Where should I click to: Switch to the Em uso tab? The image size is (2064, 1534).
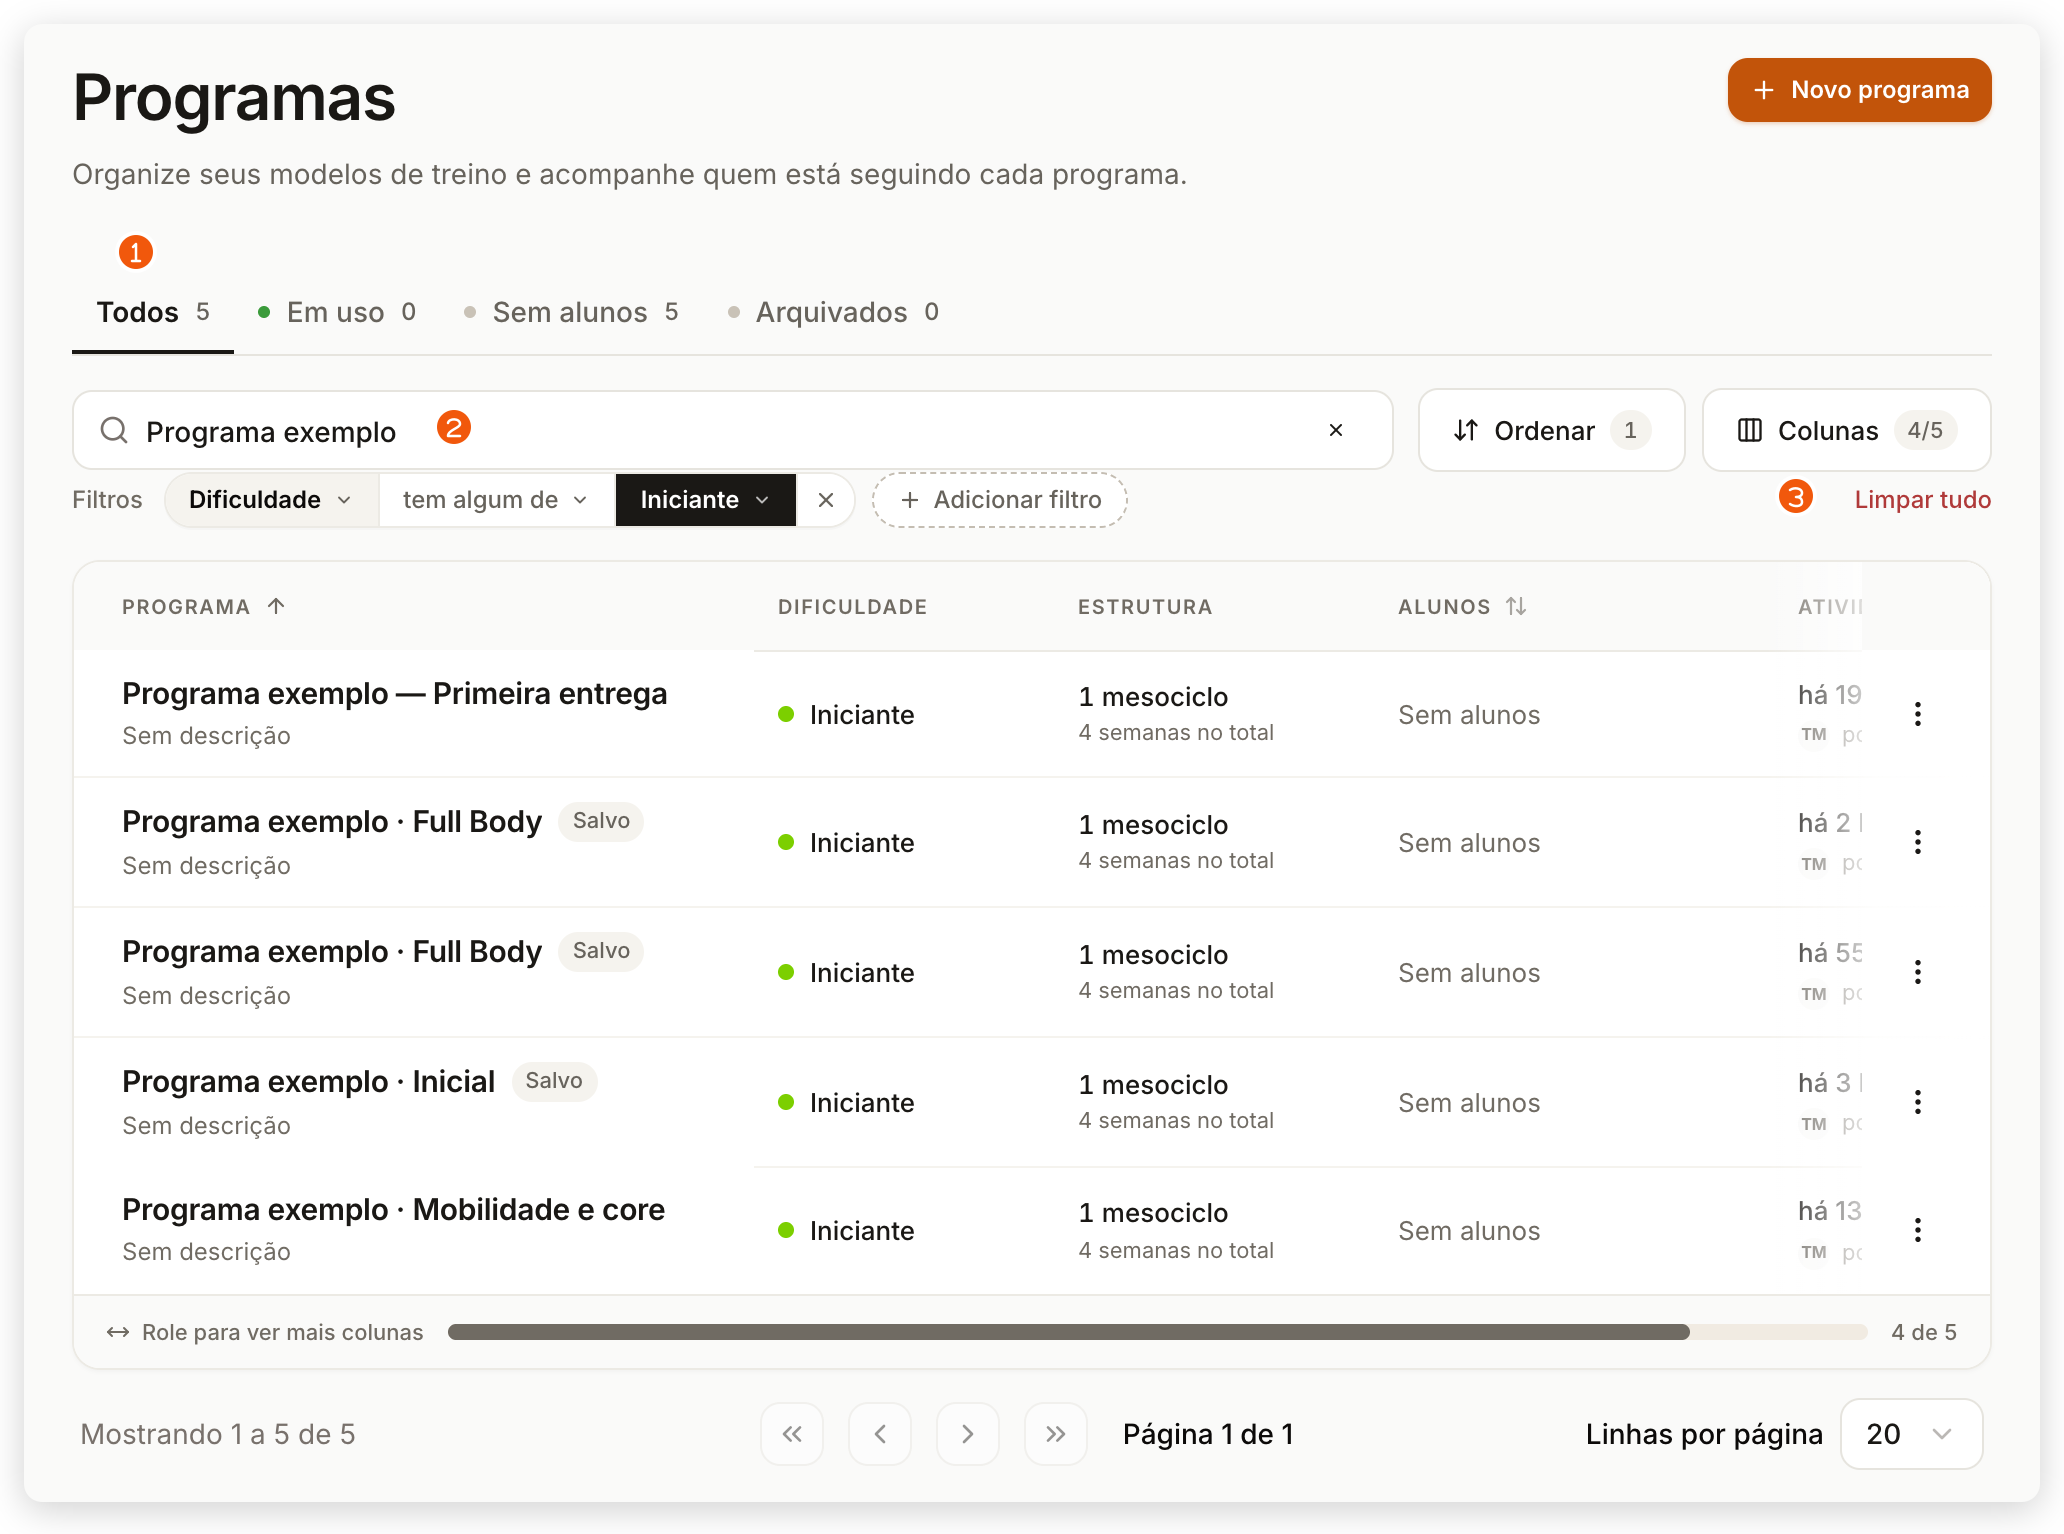(336, 312)
